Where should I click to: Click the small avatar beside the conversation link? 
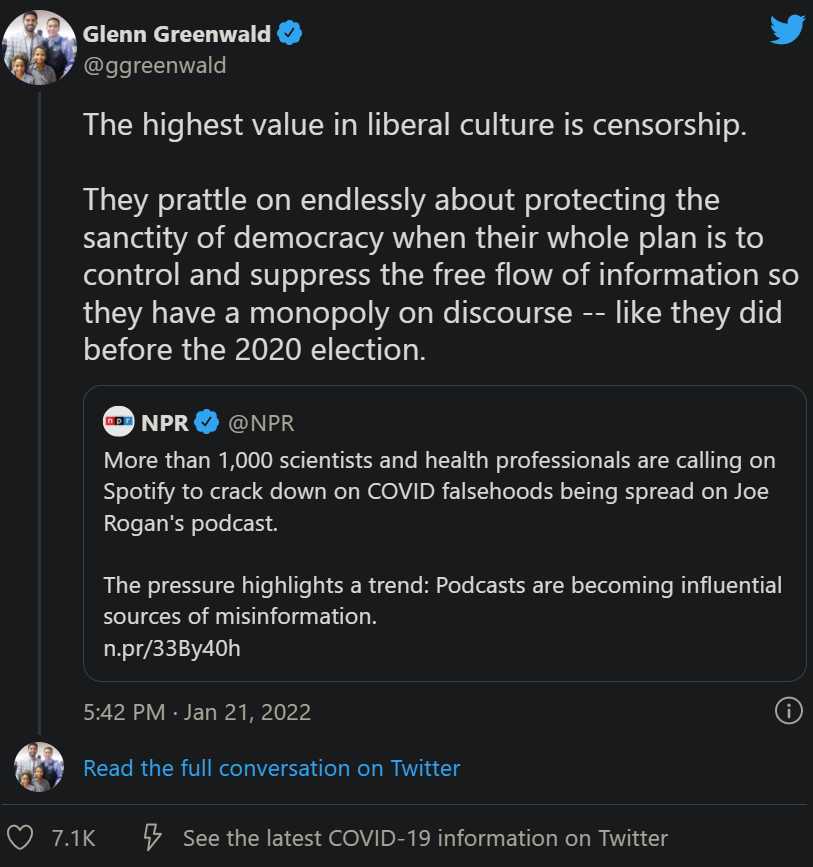click(x=40, y=768)
